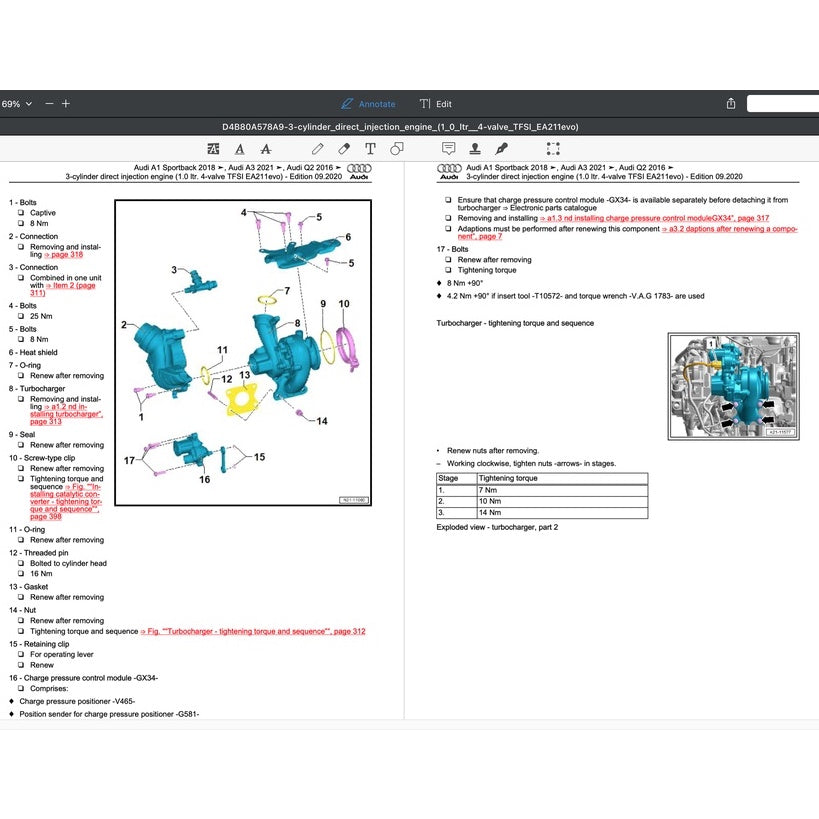The width and height of the screenshot is (819, 819).
Task: Select the note comment tool
Action: point(449,149)
